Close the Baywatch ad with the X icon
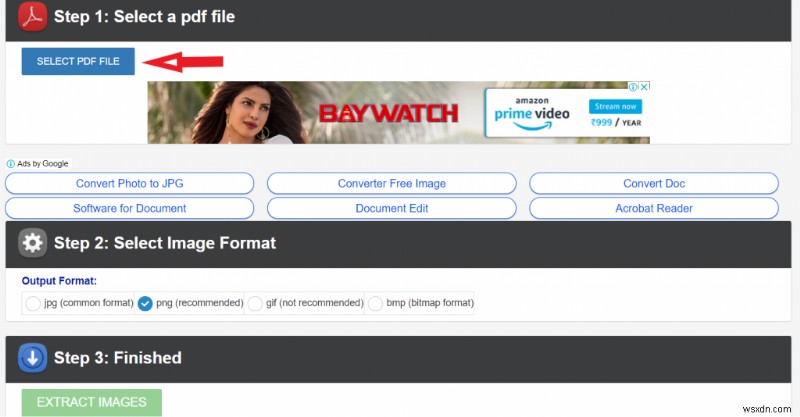Screen dimensions: 800x417 point(644,87)
